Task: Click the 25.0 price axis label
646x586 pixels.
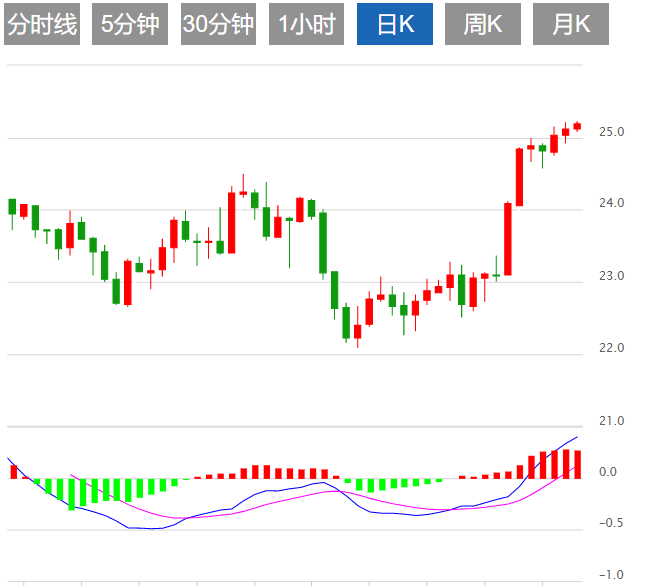Action: click(612, 132)
